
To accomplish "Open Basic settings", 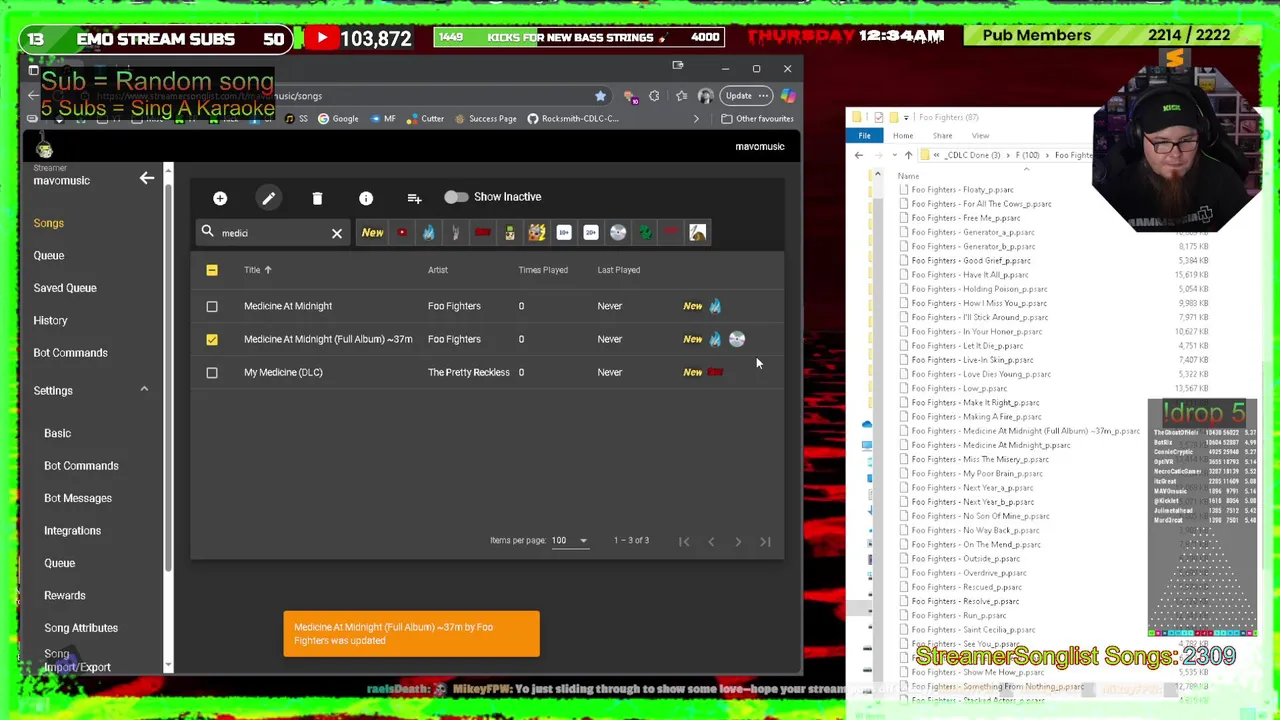I will [x=57, y=433].
